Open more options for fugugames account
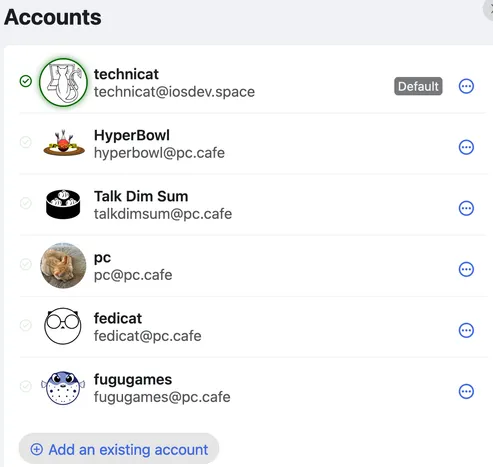The image size is (493, 467). (x=466, y=391)
